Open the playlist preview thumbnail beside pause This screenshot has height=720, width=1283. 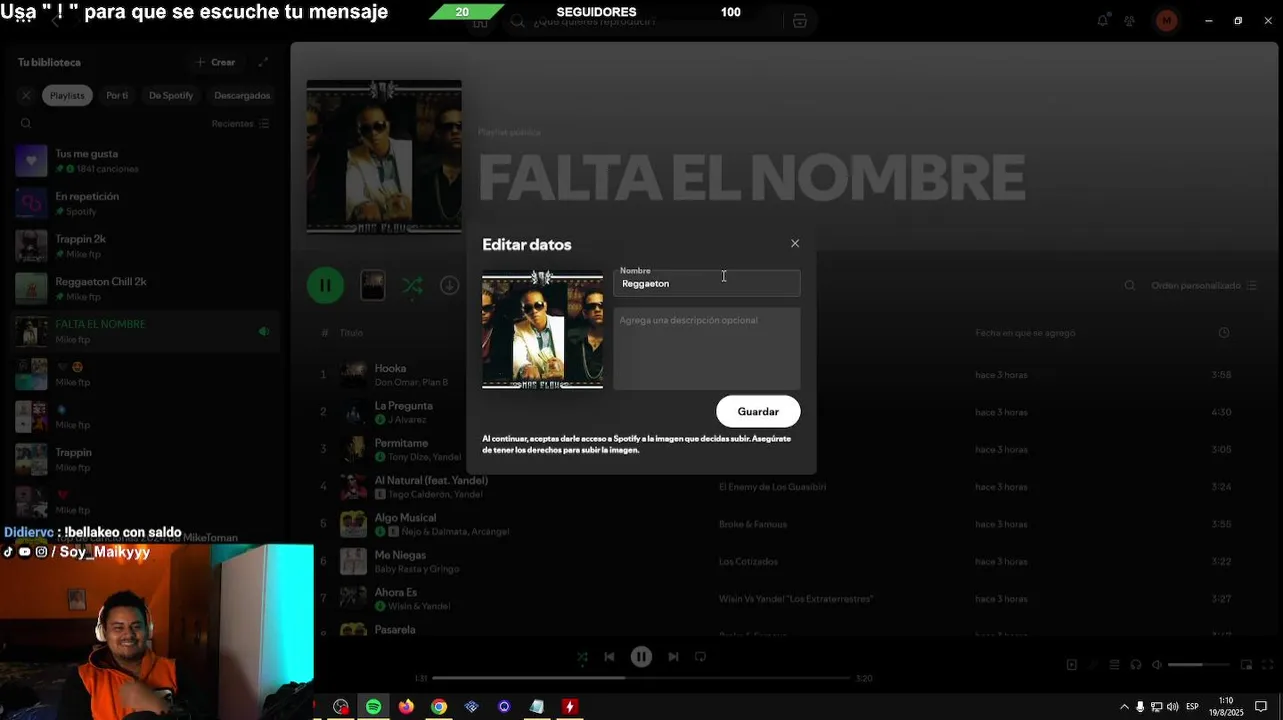tap(372, 285)
